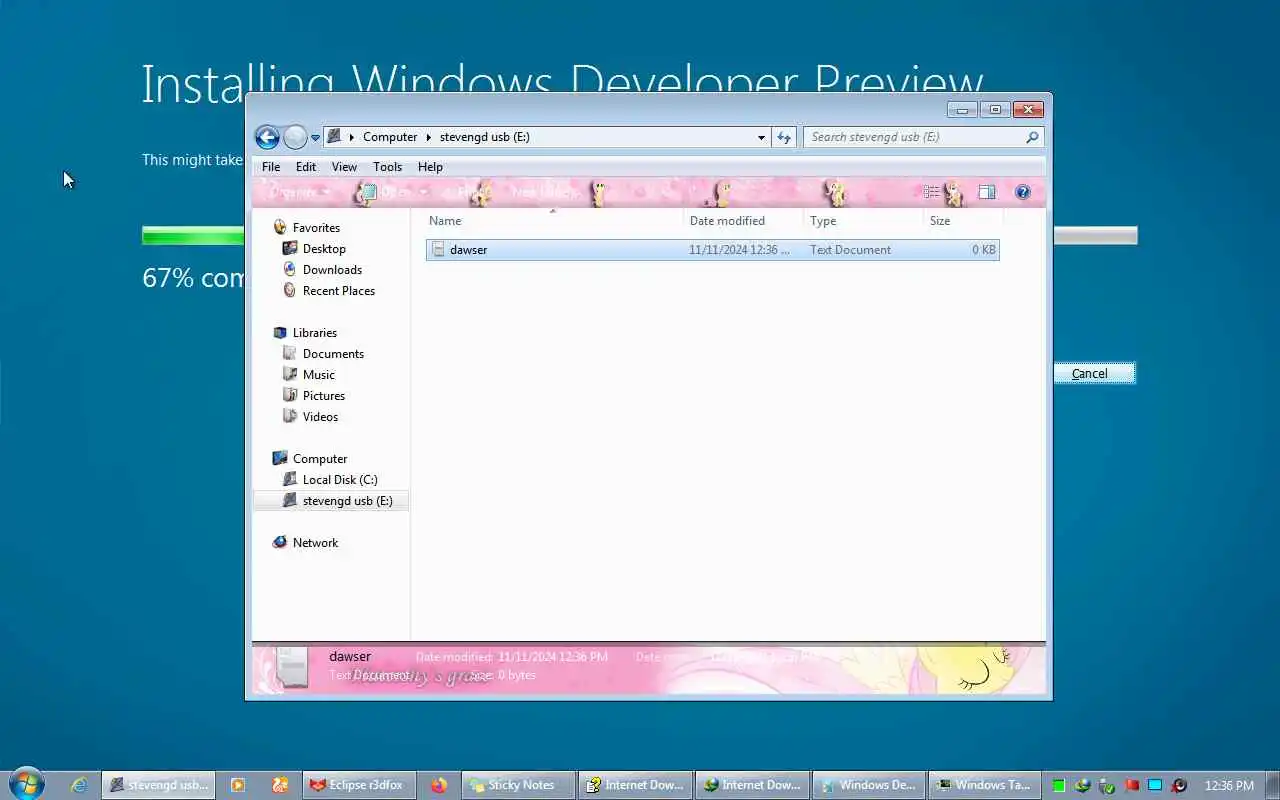The image size is (1280, 800).
Task: Click Computer in the address breadcrumb
Action: [x=390, y=137]
